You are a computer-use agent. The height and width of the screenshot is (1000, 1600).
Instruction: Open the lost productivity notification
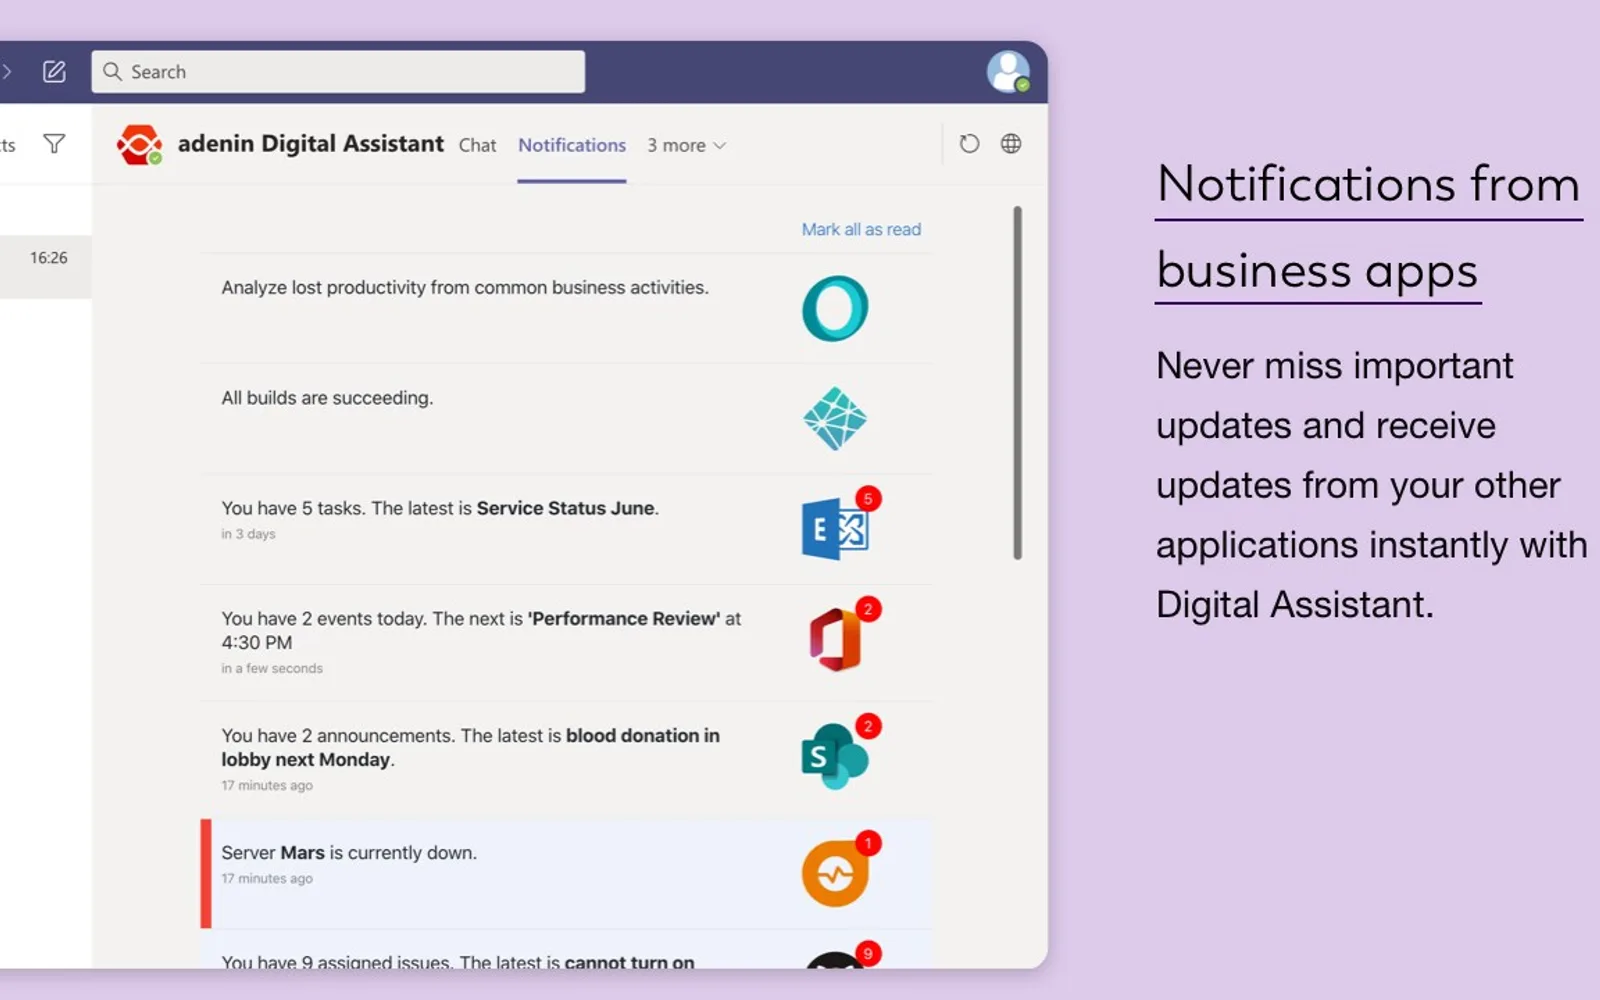click(x=566, y=308)
